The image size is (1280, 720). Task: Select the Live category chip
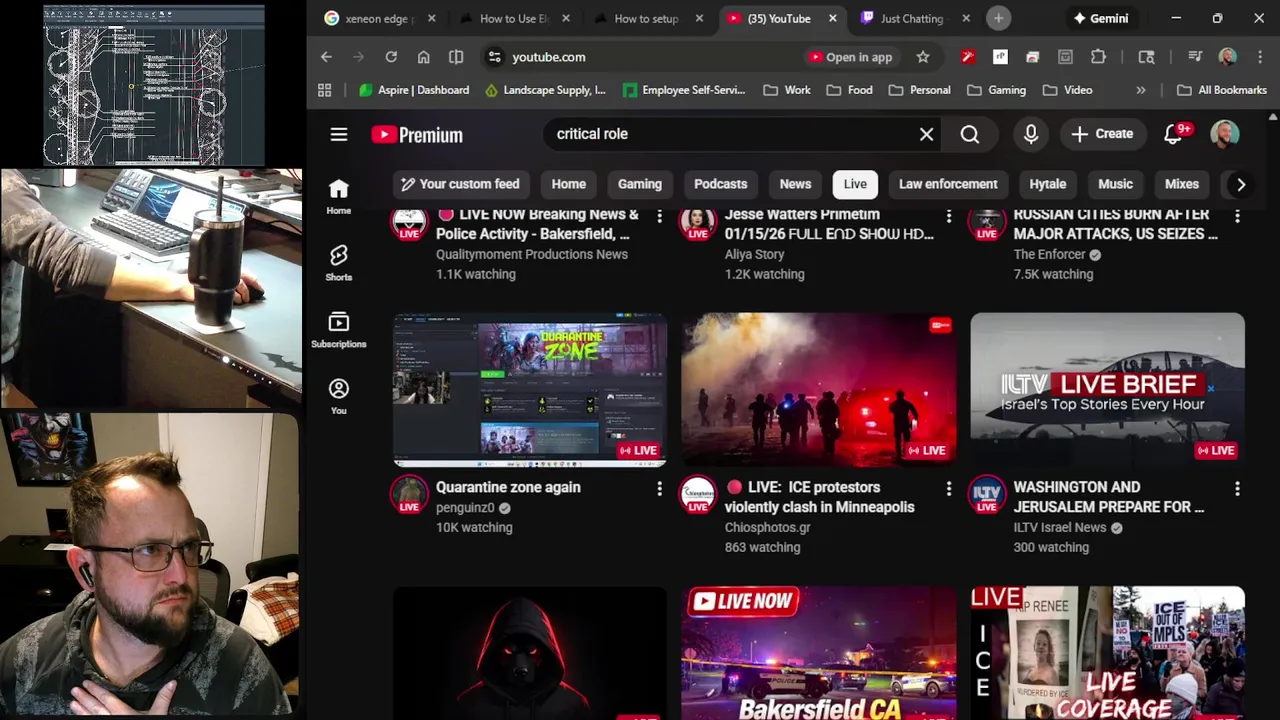click(x=855, y=184)
